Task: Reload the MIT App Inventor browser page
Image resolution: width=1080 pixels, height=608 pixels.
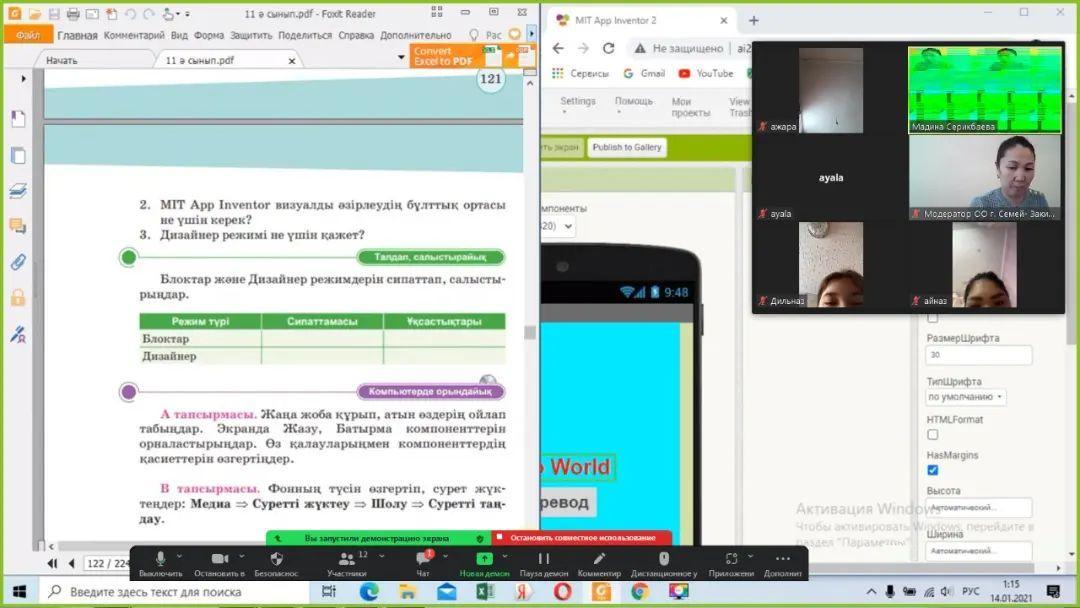Action: point(608,48)
